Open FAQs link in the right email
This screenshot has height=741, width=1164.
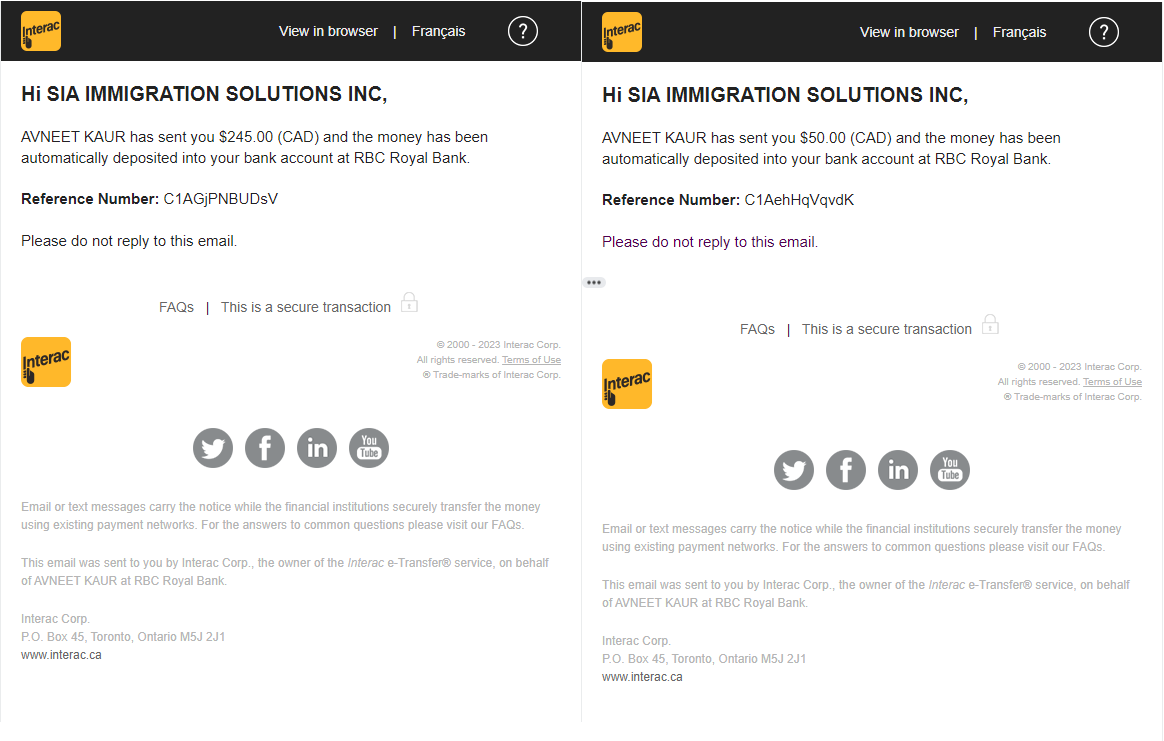click(757, 329)
